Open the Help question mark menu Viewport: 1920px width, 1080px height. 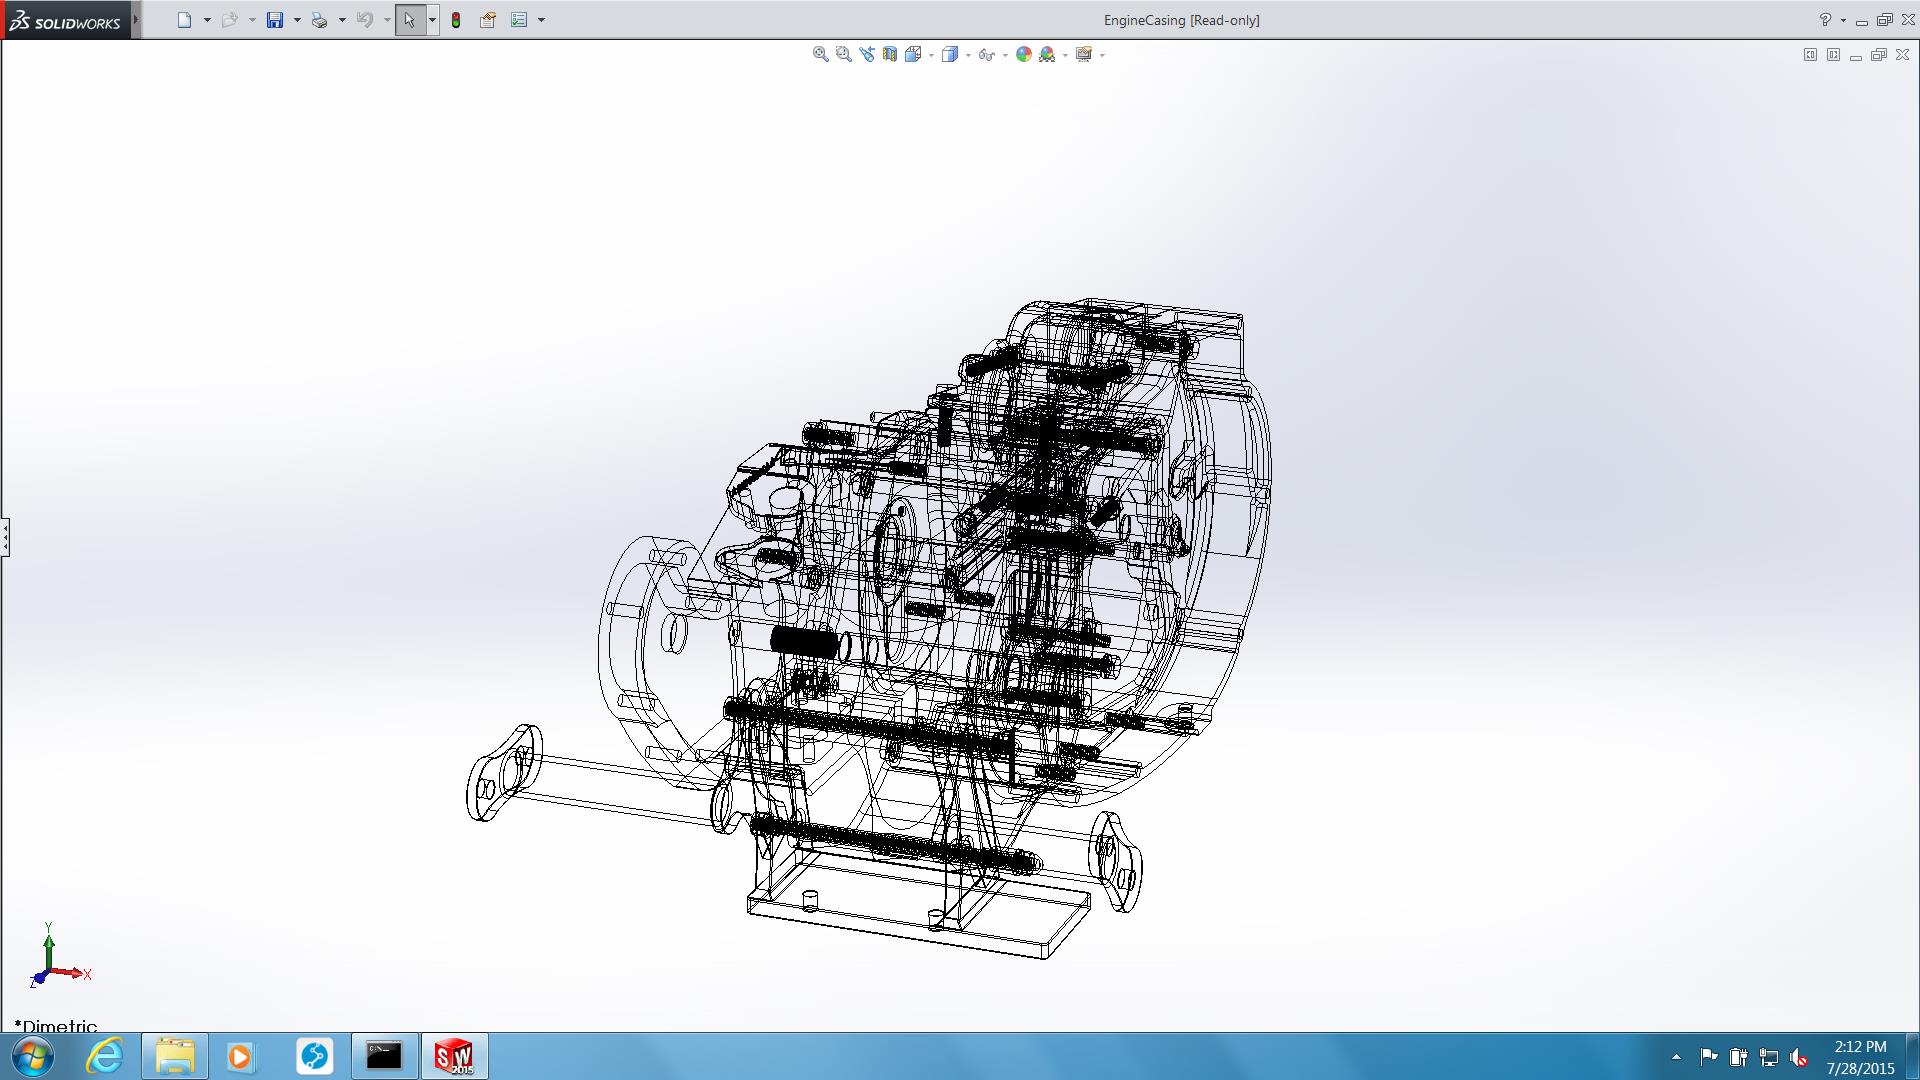1825,20
